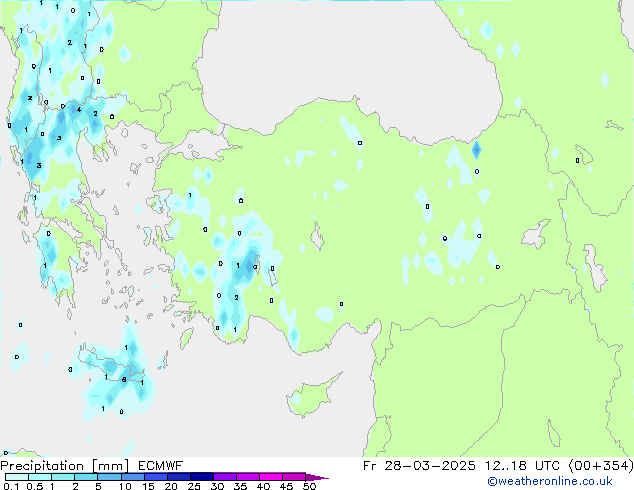634x490 pixels.
Task: Click the forecast date "28-03-2025"
Action: click(x=429, y=466)
